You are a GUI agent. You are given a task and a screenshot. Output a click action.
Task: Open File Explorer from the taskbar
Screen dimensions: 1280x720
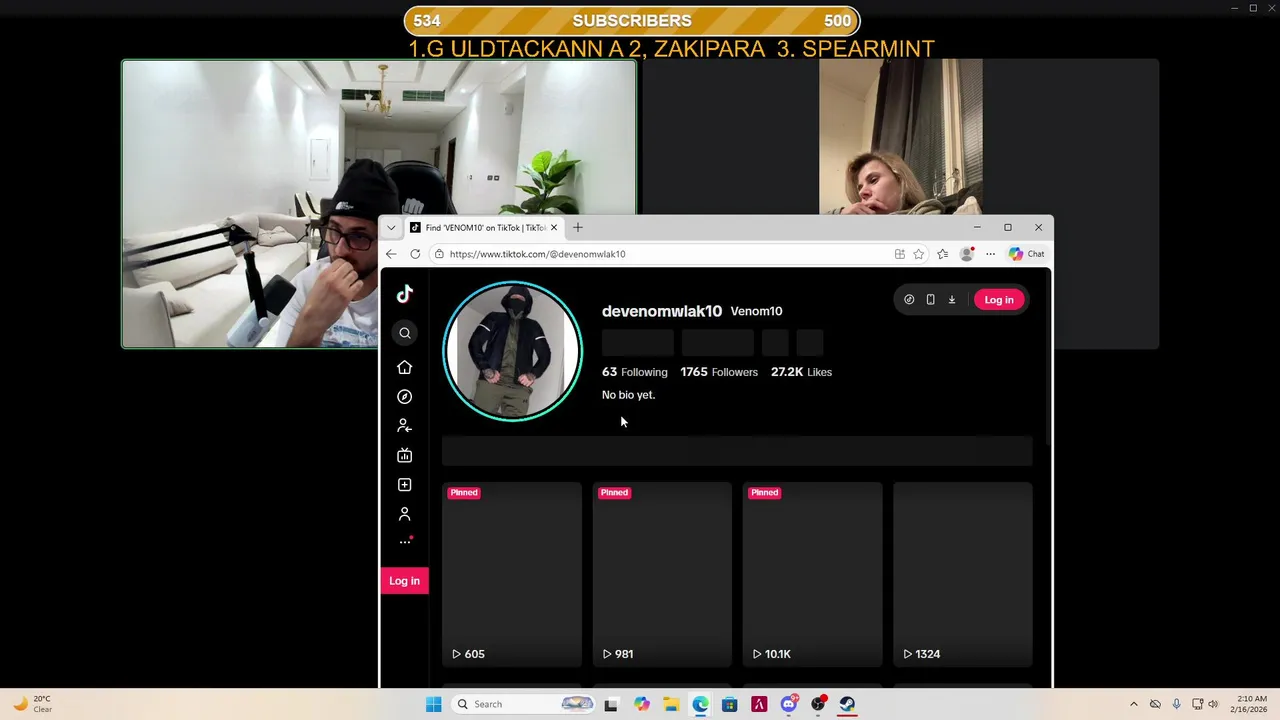pyautogui.click(x=671, y=704)
